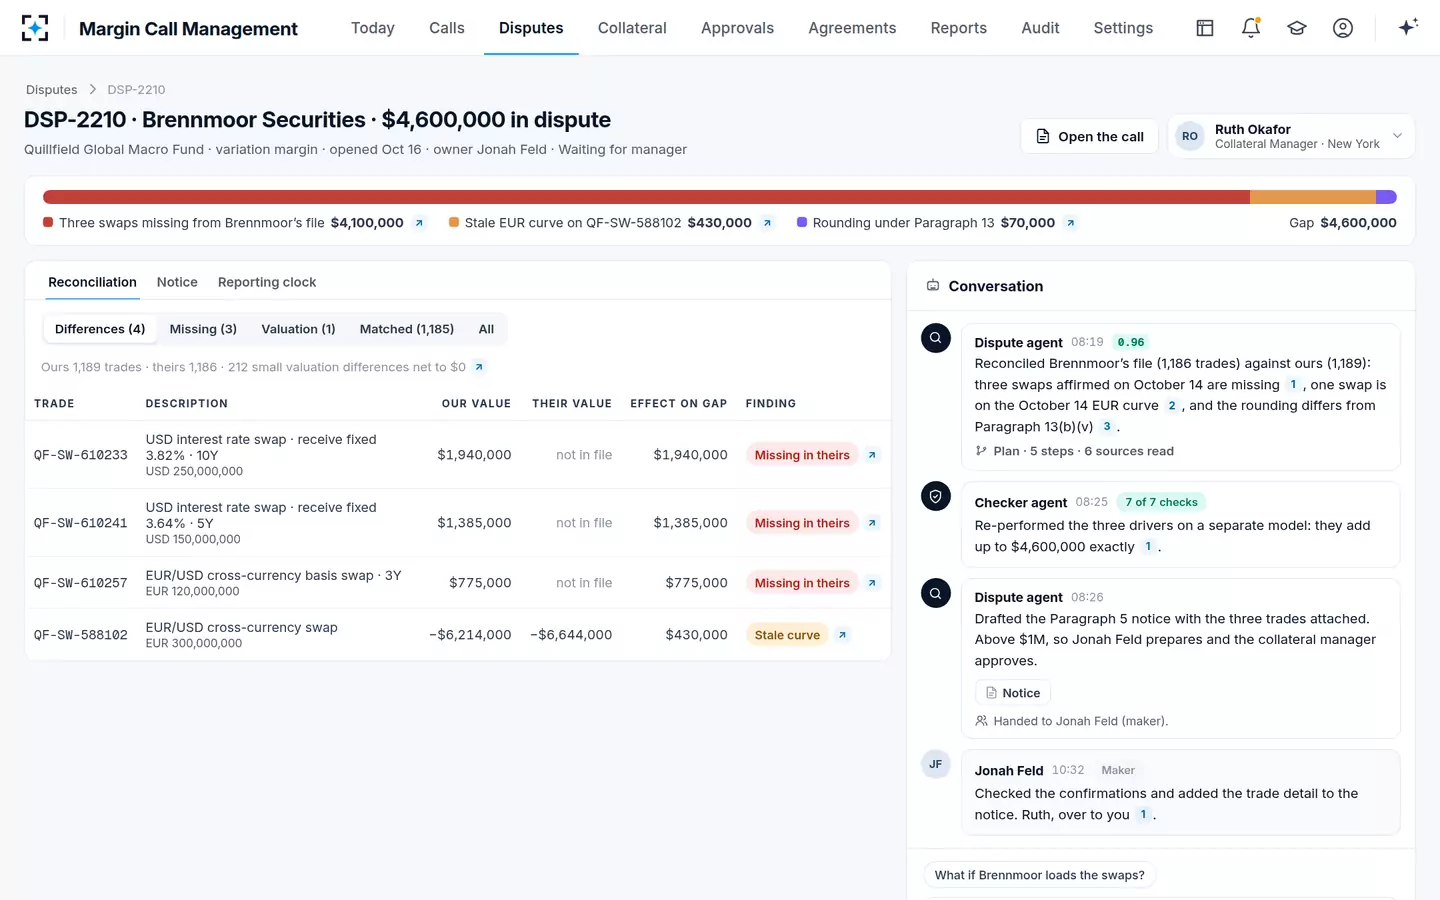Click the Checker agent shield avatar

tap(936, 496)
